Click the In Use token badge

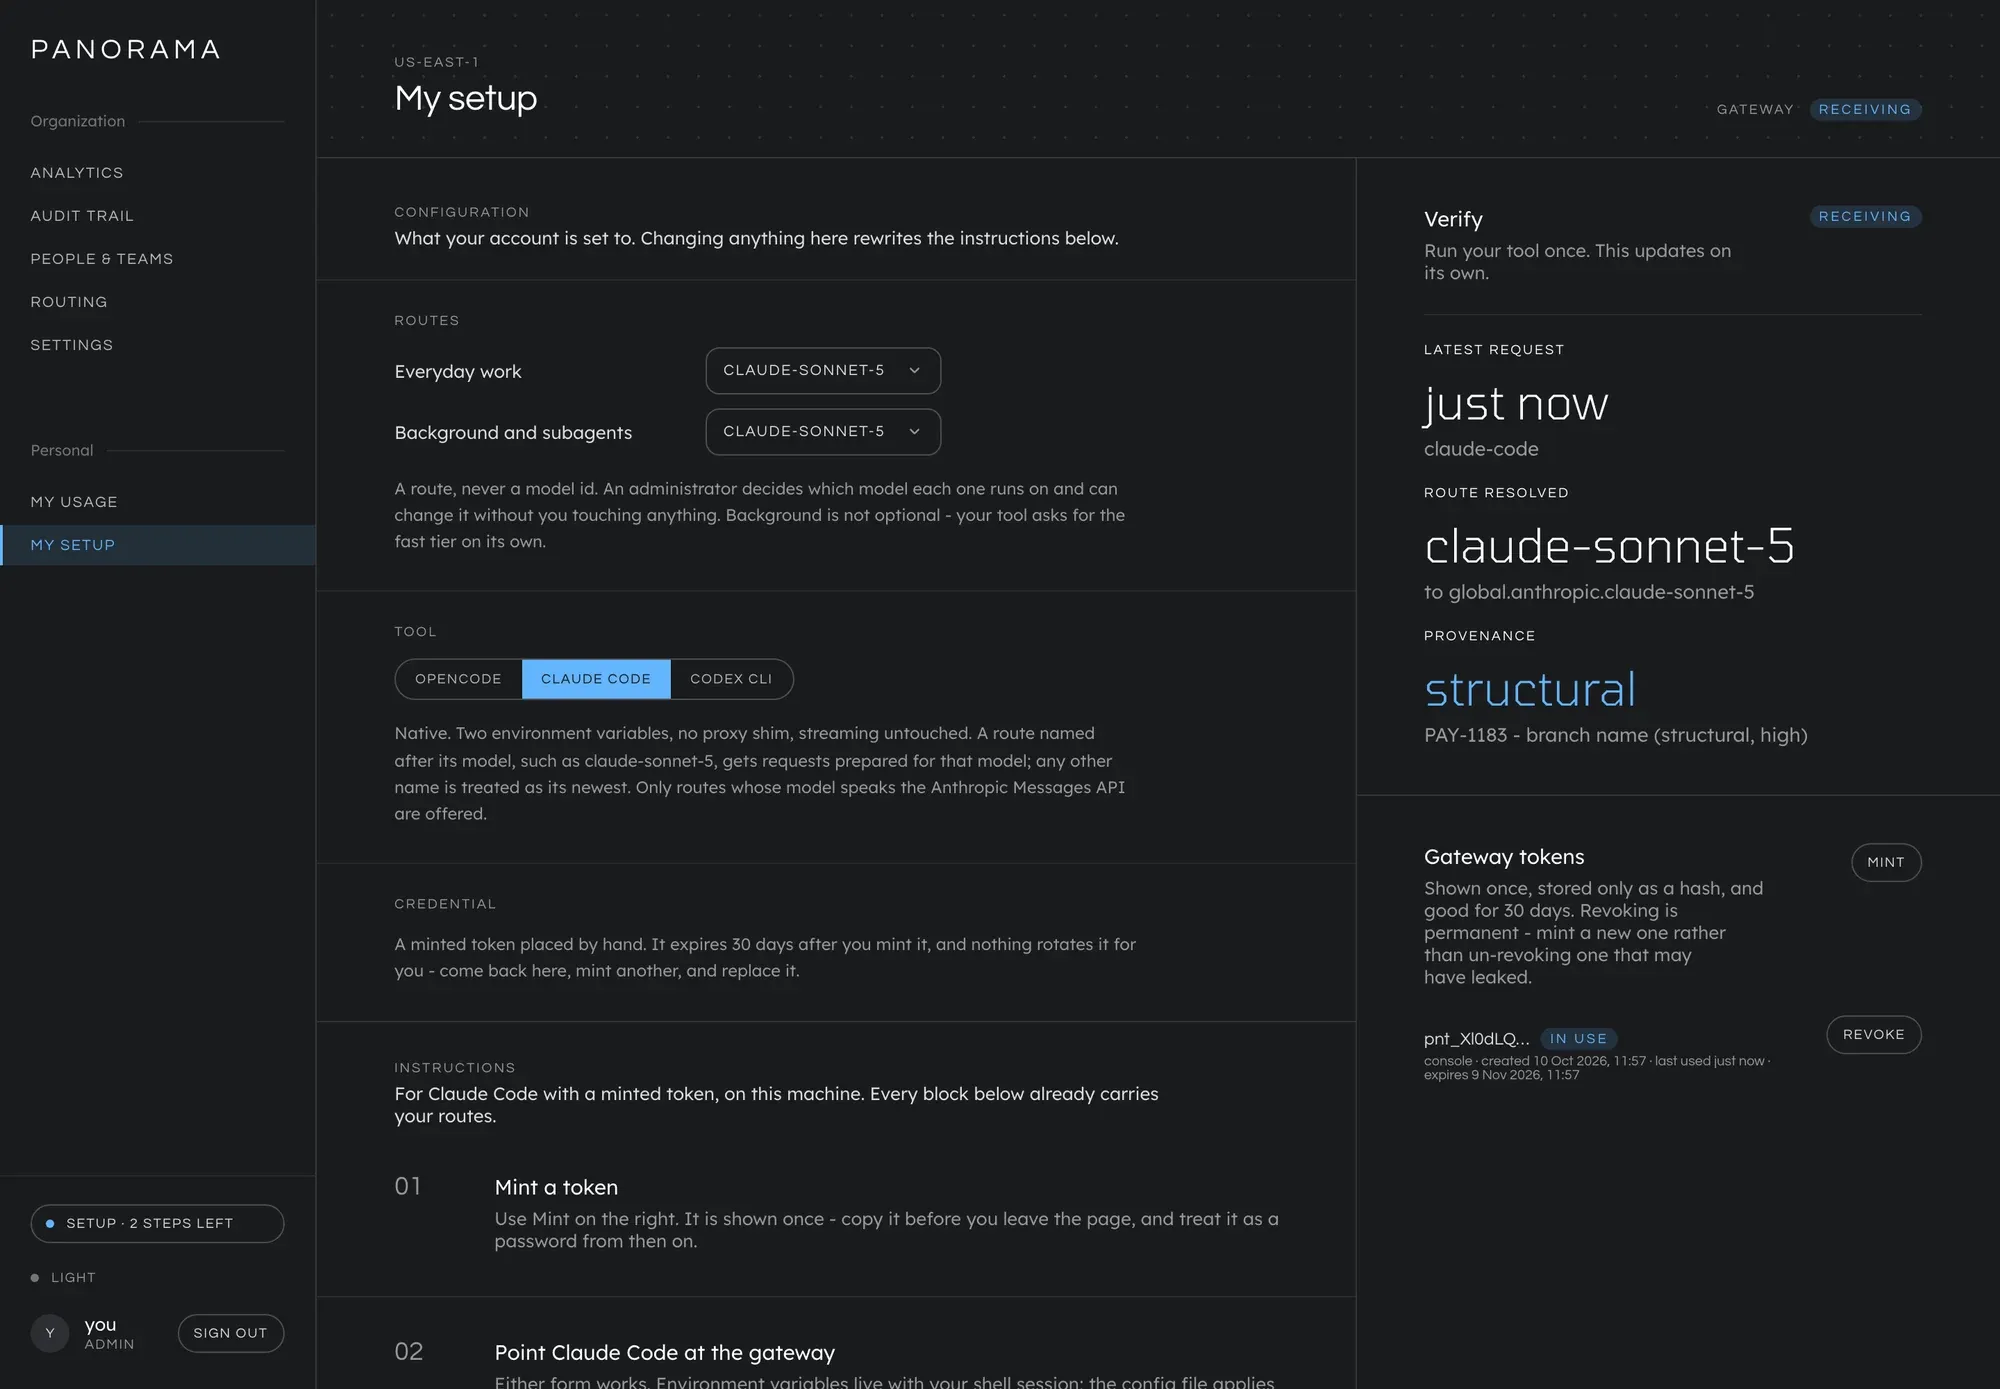[x=1578, y=1039]
